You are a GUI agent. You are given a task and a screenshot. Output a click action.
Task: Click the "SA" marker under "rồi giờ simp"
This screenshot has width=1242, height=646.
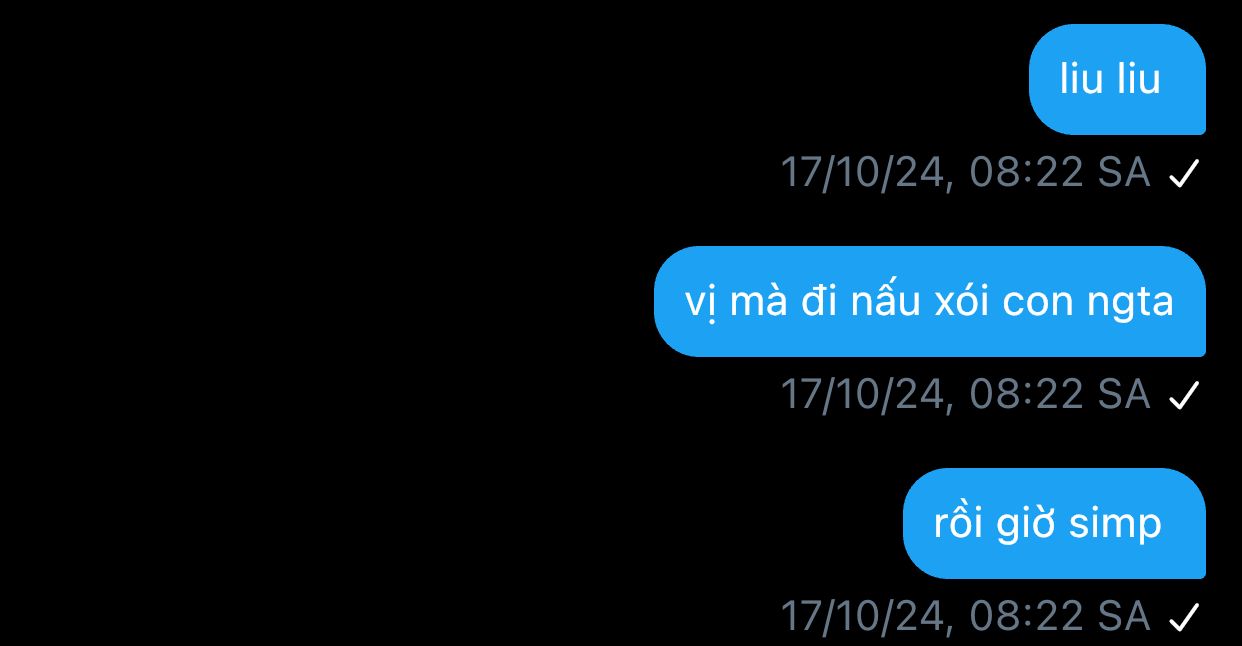[x=1124, y=617]
